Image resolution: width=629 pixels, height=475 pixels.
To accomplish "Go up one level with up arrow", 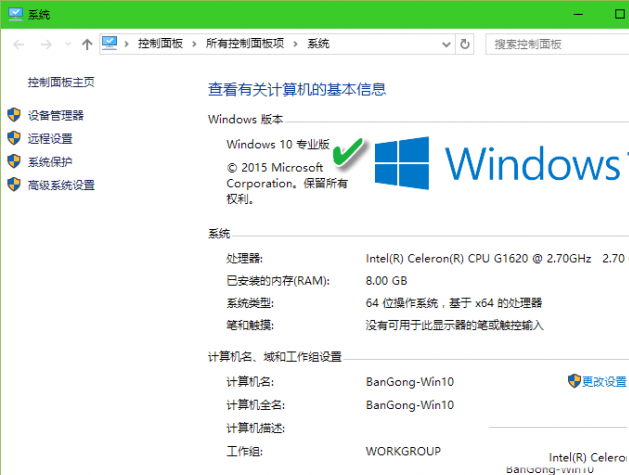I will click(x=87, y=44).
